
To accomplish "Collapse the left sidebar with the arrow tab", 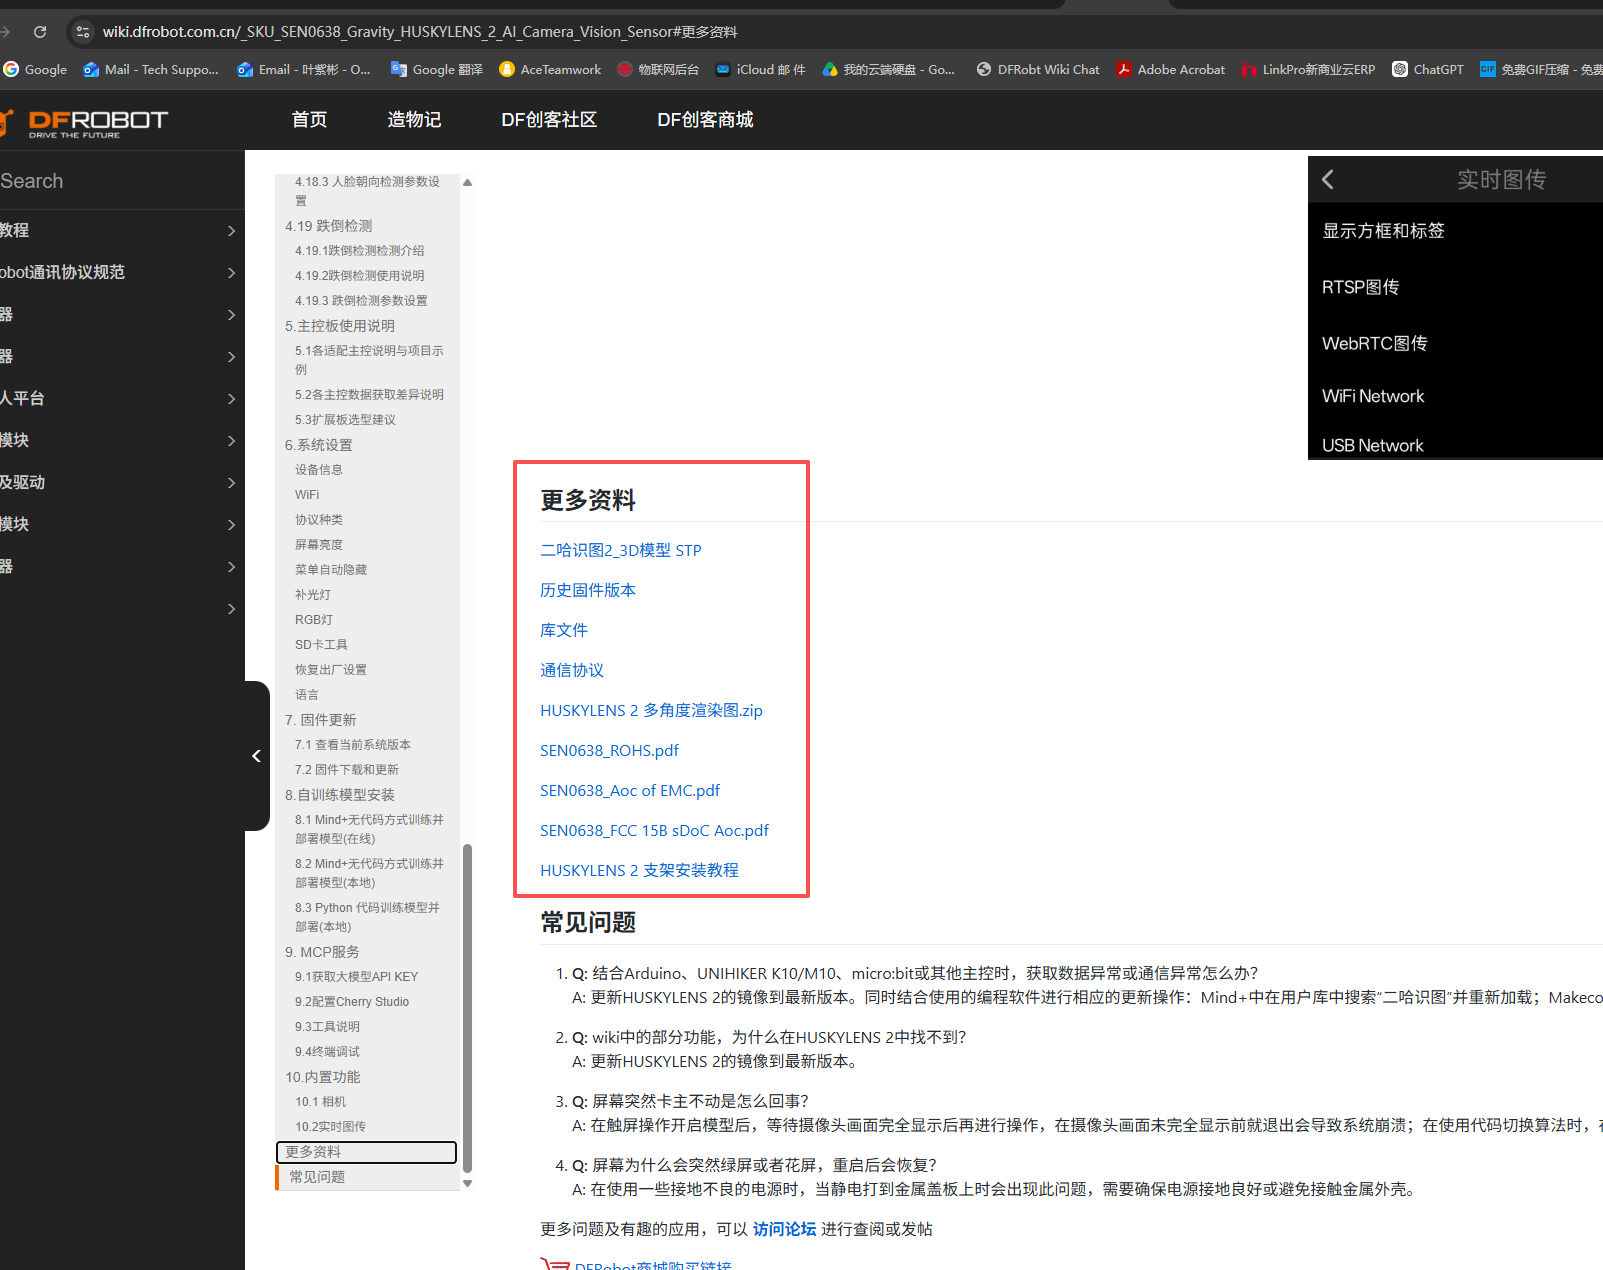I will pyautogui.click(x=257, y=756).
